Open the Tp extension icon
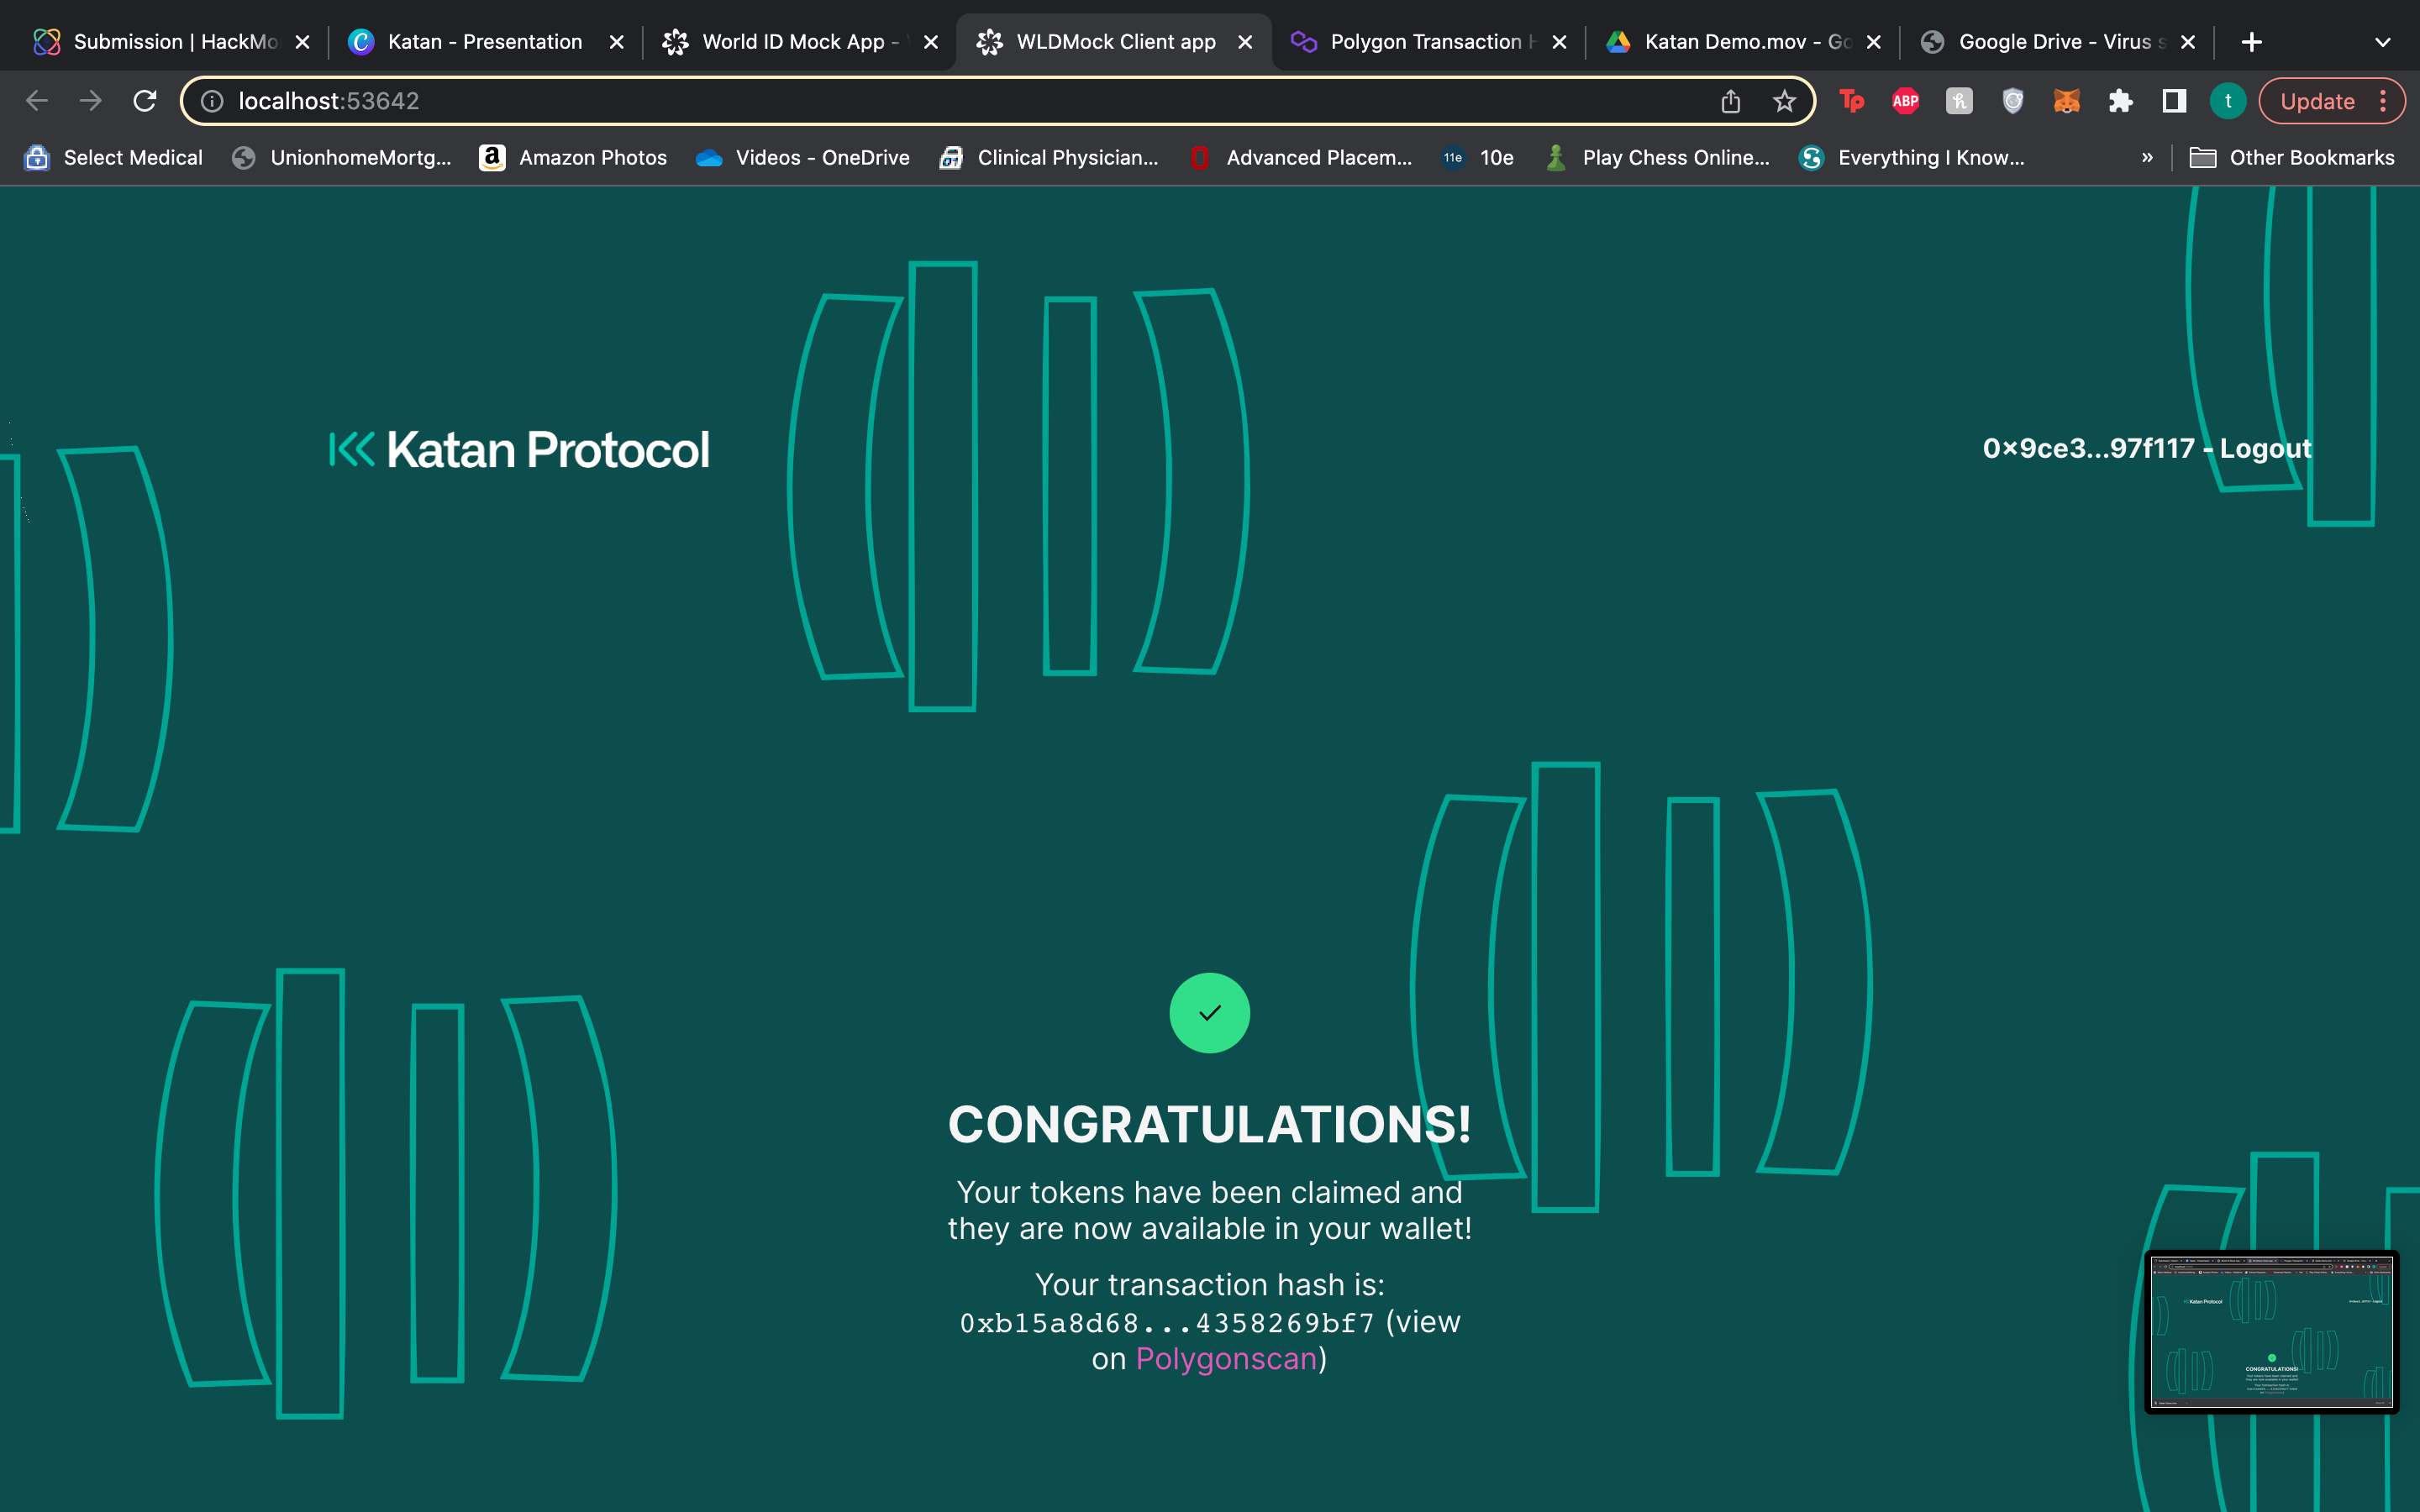The height and width of the screenshot is (1512, 2420). (1852, 101)
